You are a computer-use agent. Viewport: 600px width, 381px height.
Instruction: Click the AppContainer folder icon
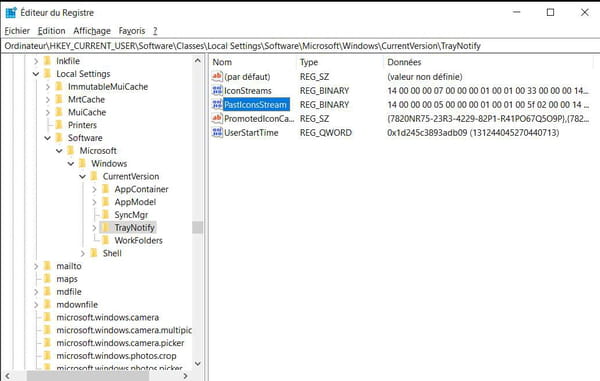tap(106, 189)
